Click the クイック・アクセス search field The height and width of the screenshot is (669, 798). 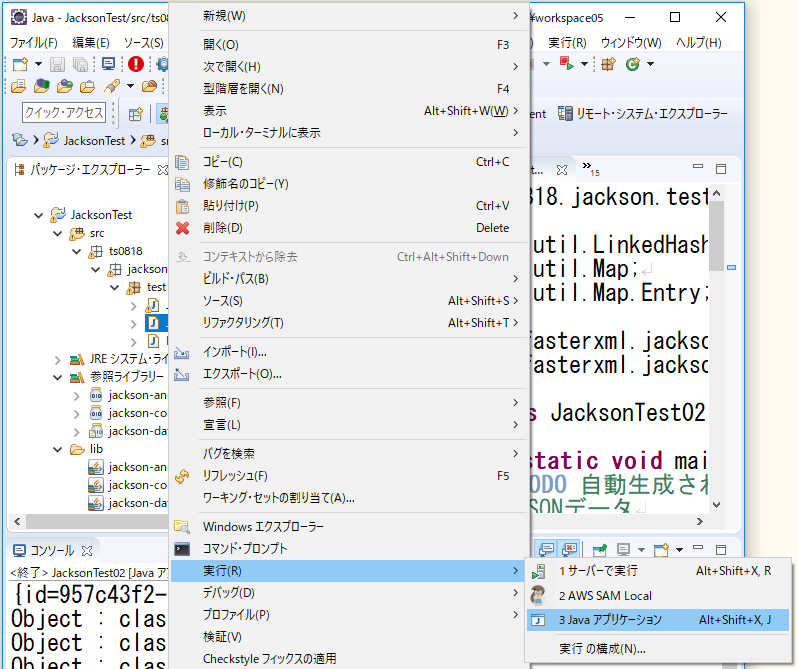[64, 112]
